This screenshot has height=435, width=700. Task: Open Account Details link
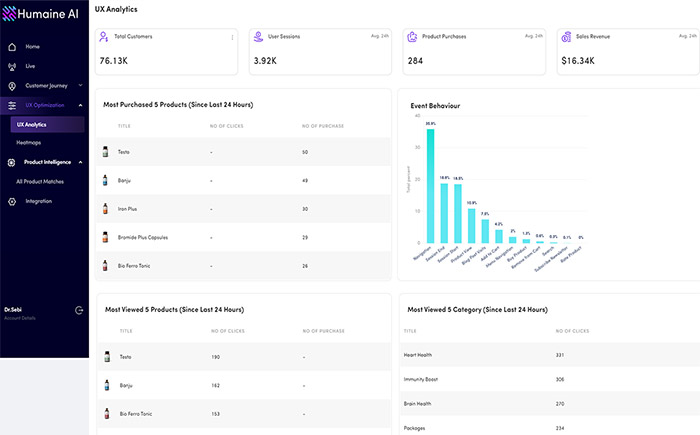point(19,318)
